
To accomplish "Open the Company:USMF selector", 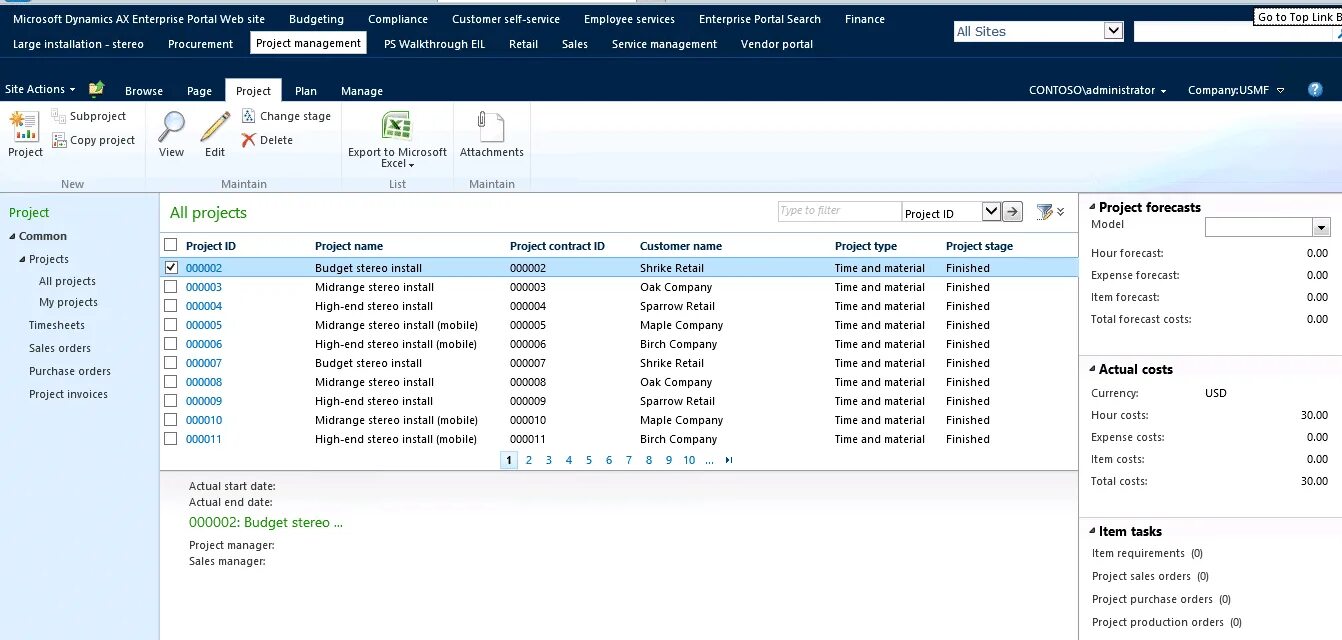I will pyautogui.click(x=1236, y=90).
